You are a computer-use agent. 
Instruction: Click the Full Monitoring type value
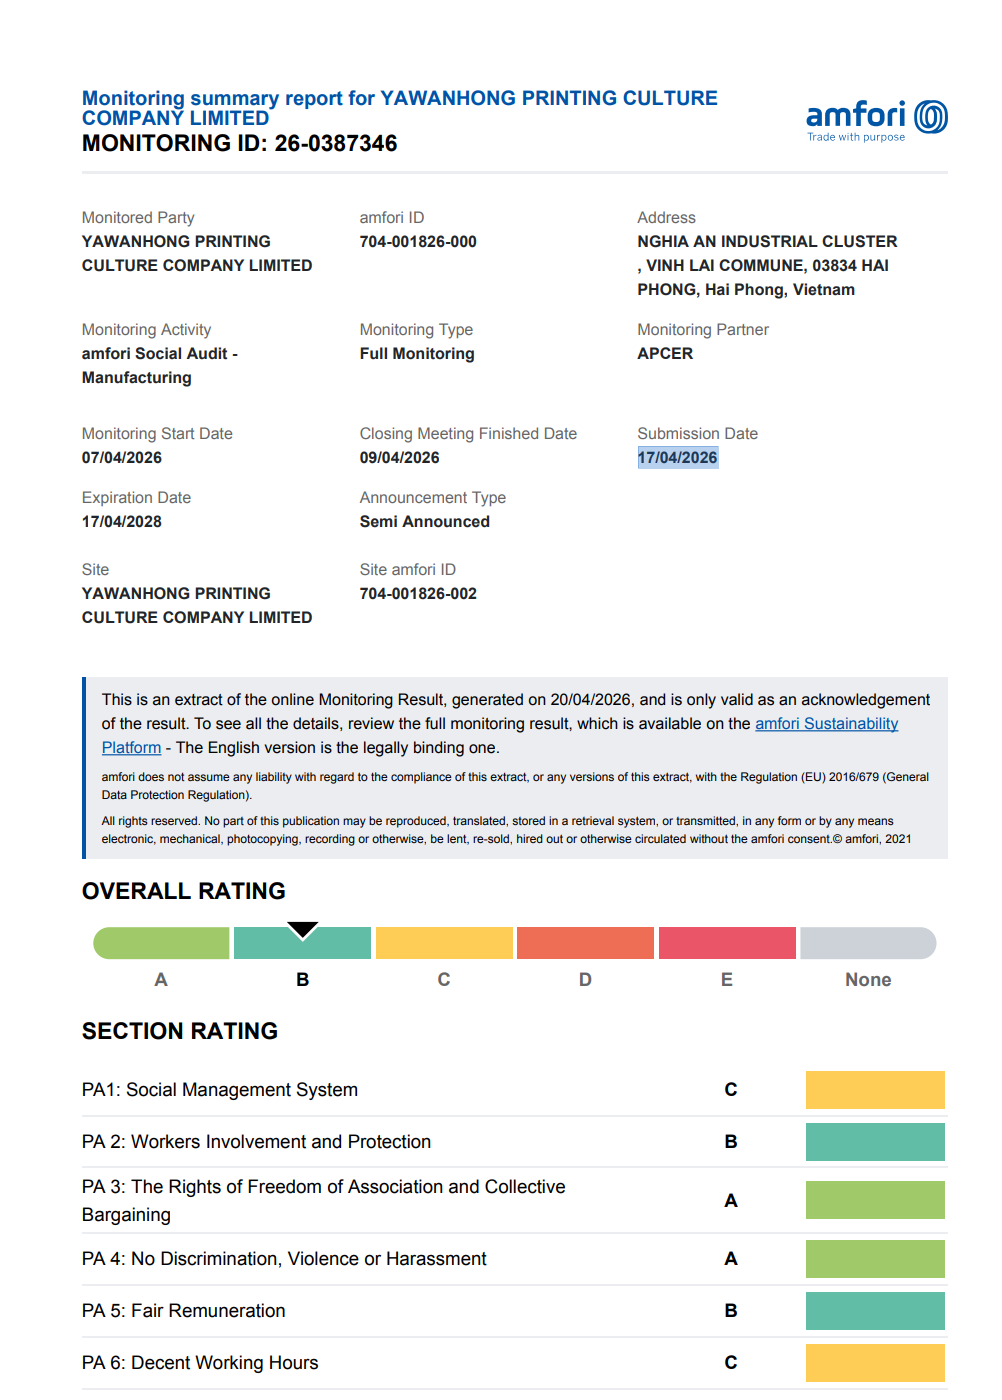pyautogui.click(x=417, y=354)
